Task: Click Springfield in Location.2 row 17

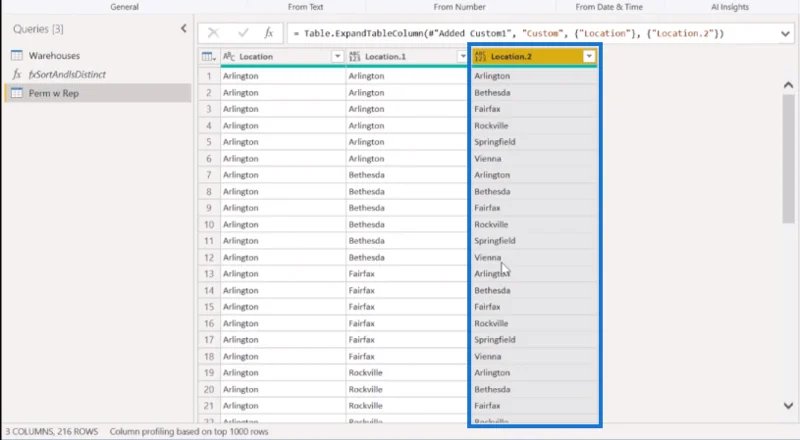Action: (x=494, y=340)
